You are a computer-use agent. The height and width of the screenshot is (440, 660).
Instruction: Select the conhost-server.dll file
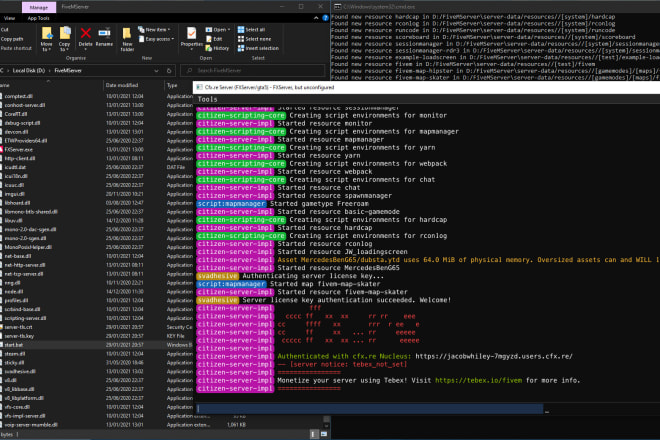24,105
